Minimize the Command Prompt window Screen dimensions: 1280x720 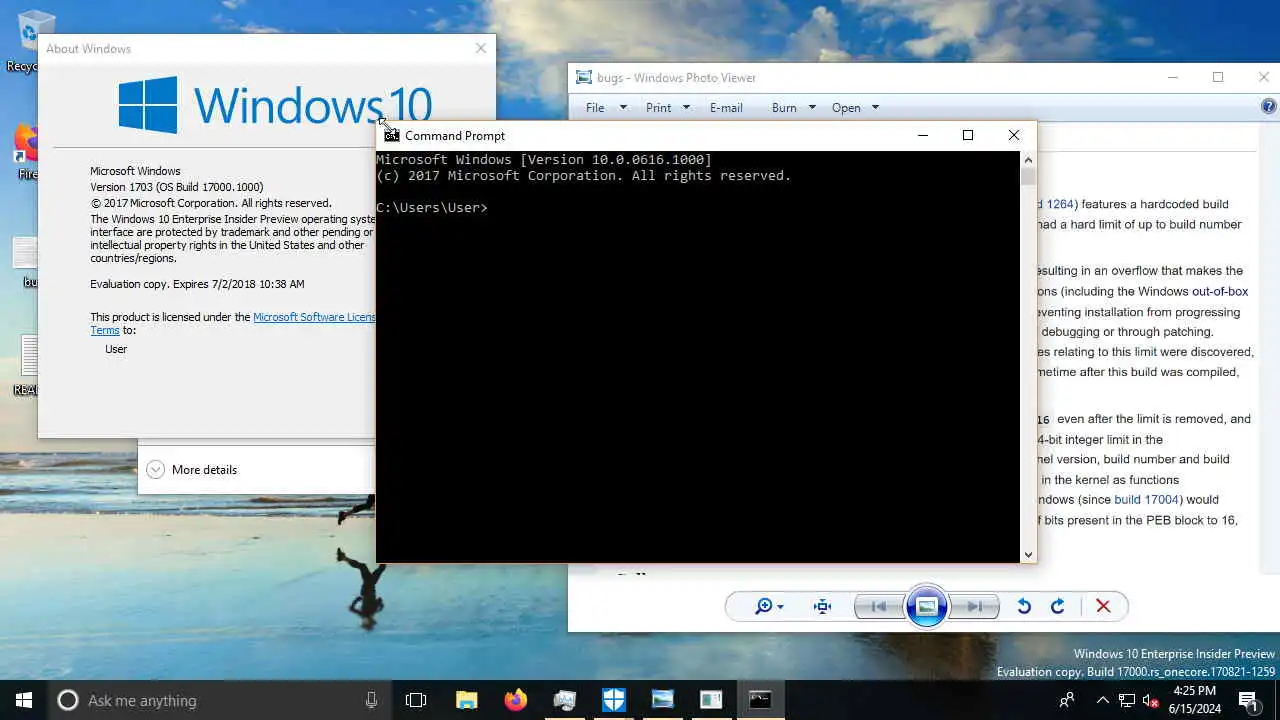[x=923, y=135]
